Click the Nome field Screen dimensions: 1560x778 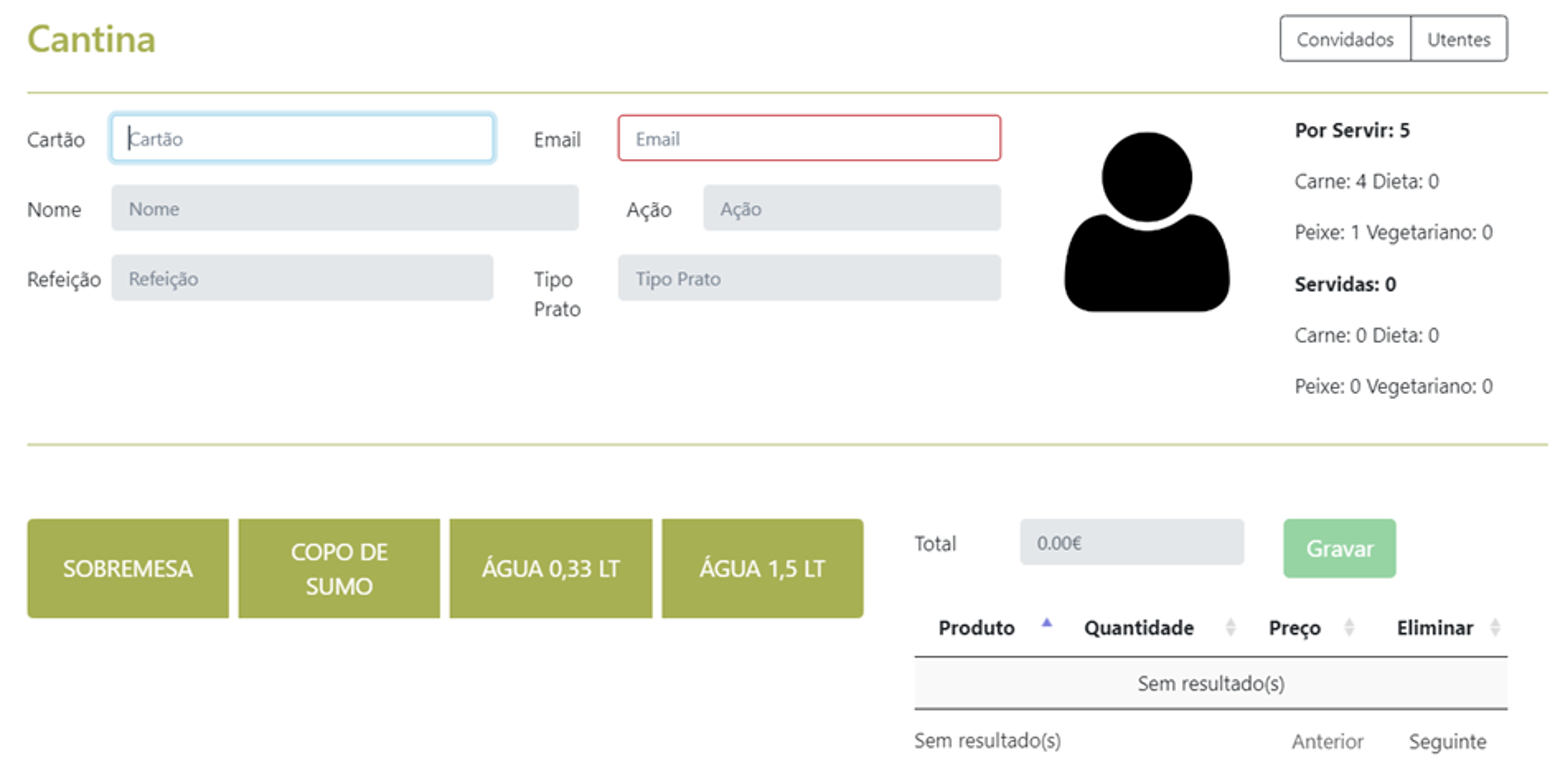click(344, 208)
